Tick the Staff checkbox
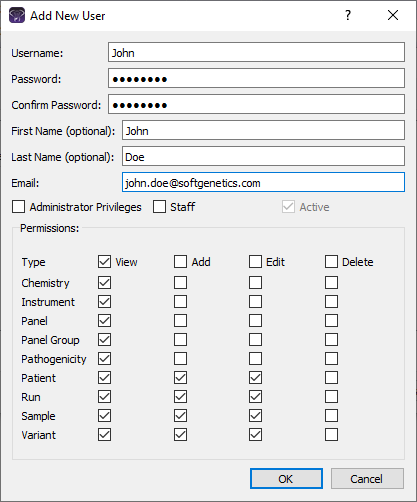Viewport: 417px width, 502px height. click(x=159, y=207)
